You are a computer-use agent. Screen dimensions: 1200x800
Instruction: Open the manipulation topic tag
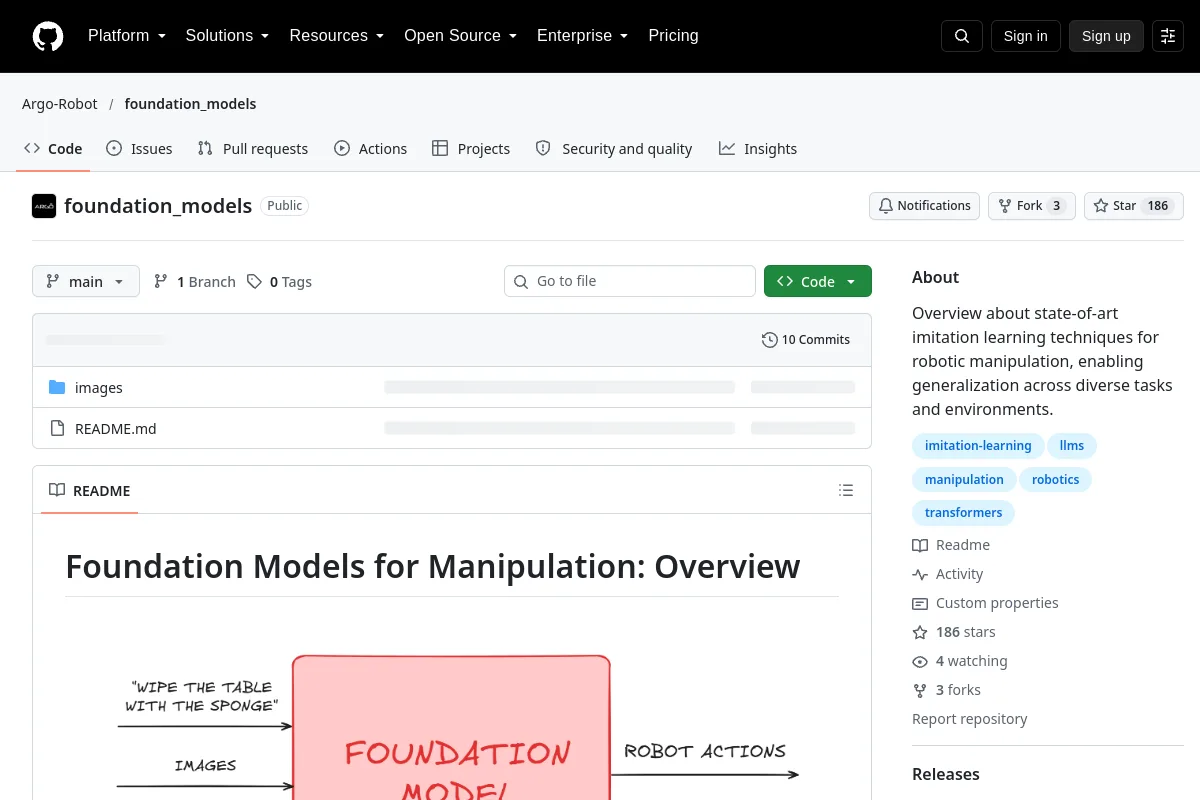964,480
